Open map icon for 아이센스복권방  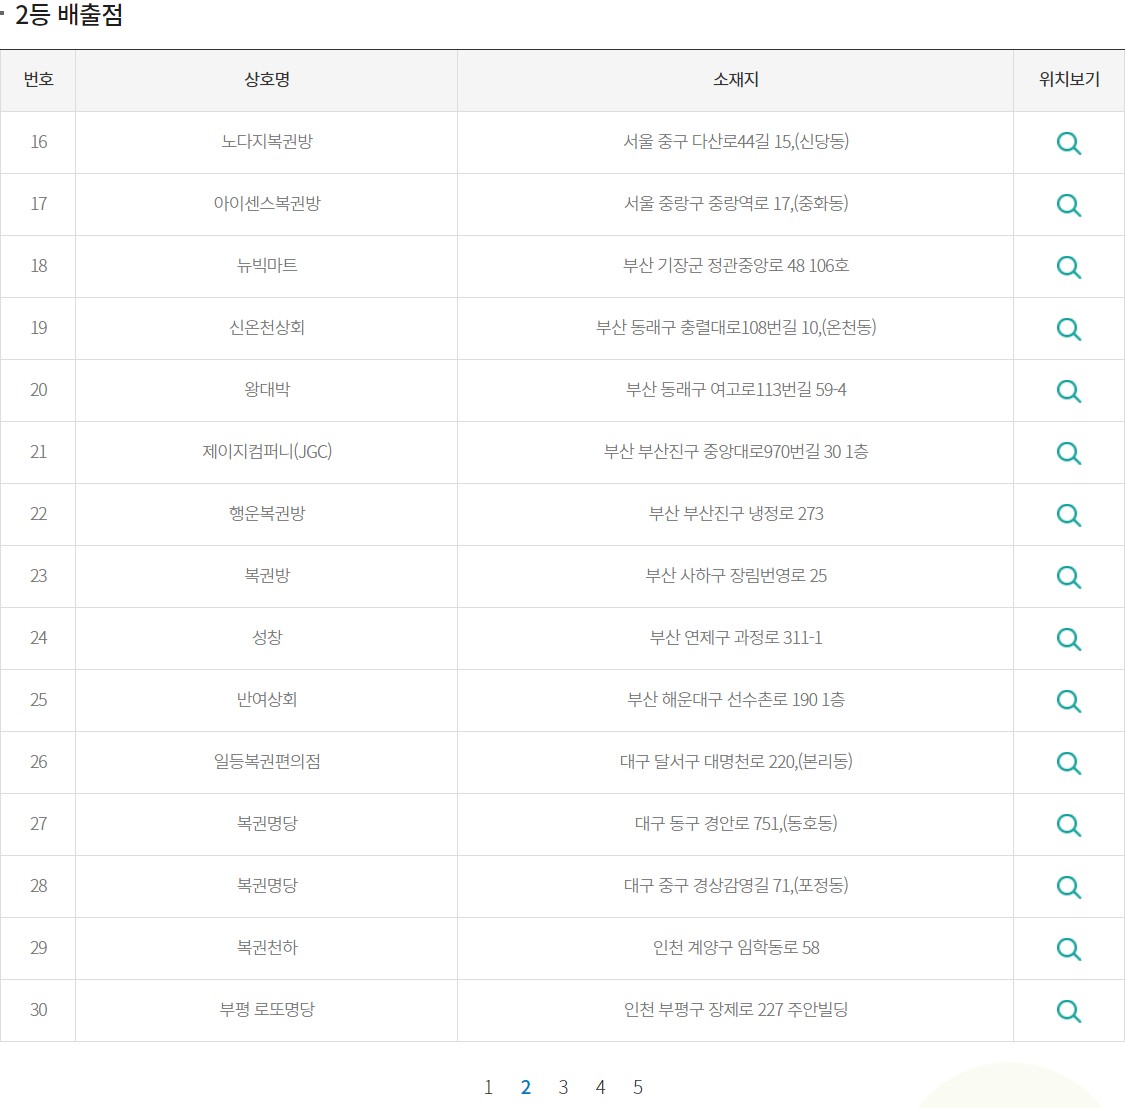coord(1068,205)
